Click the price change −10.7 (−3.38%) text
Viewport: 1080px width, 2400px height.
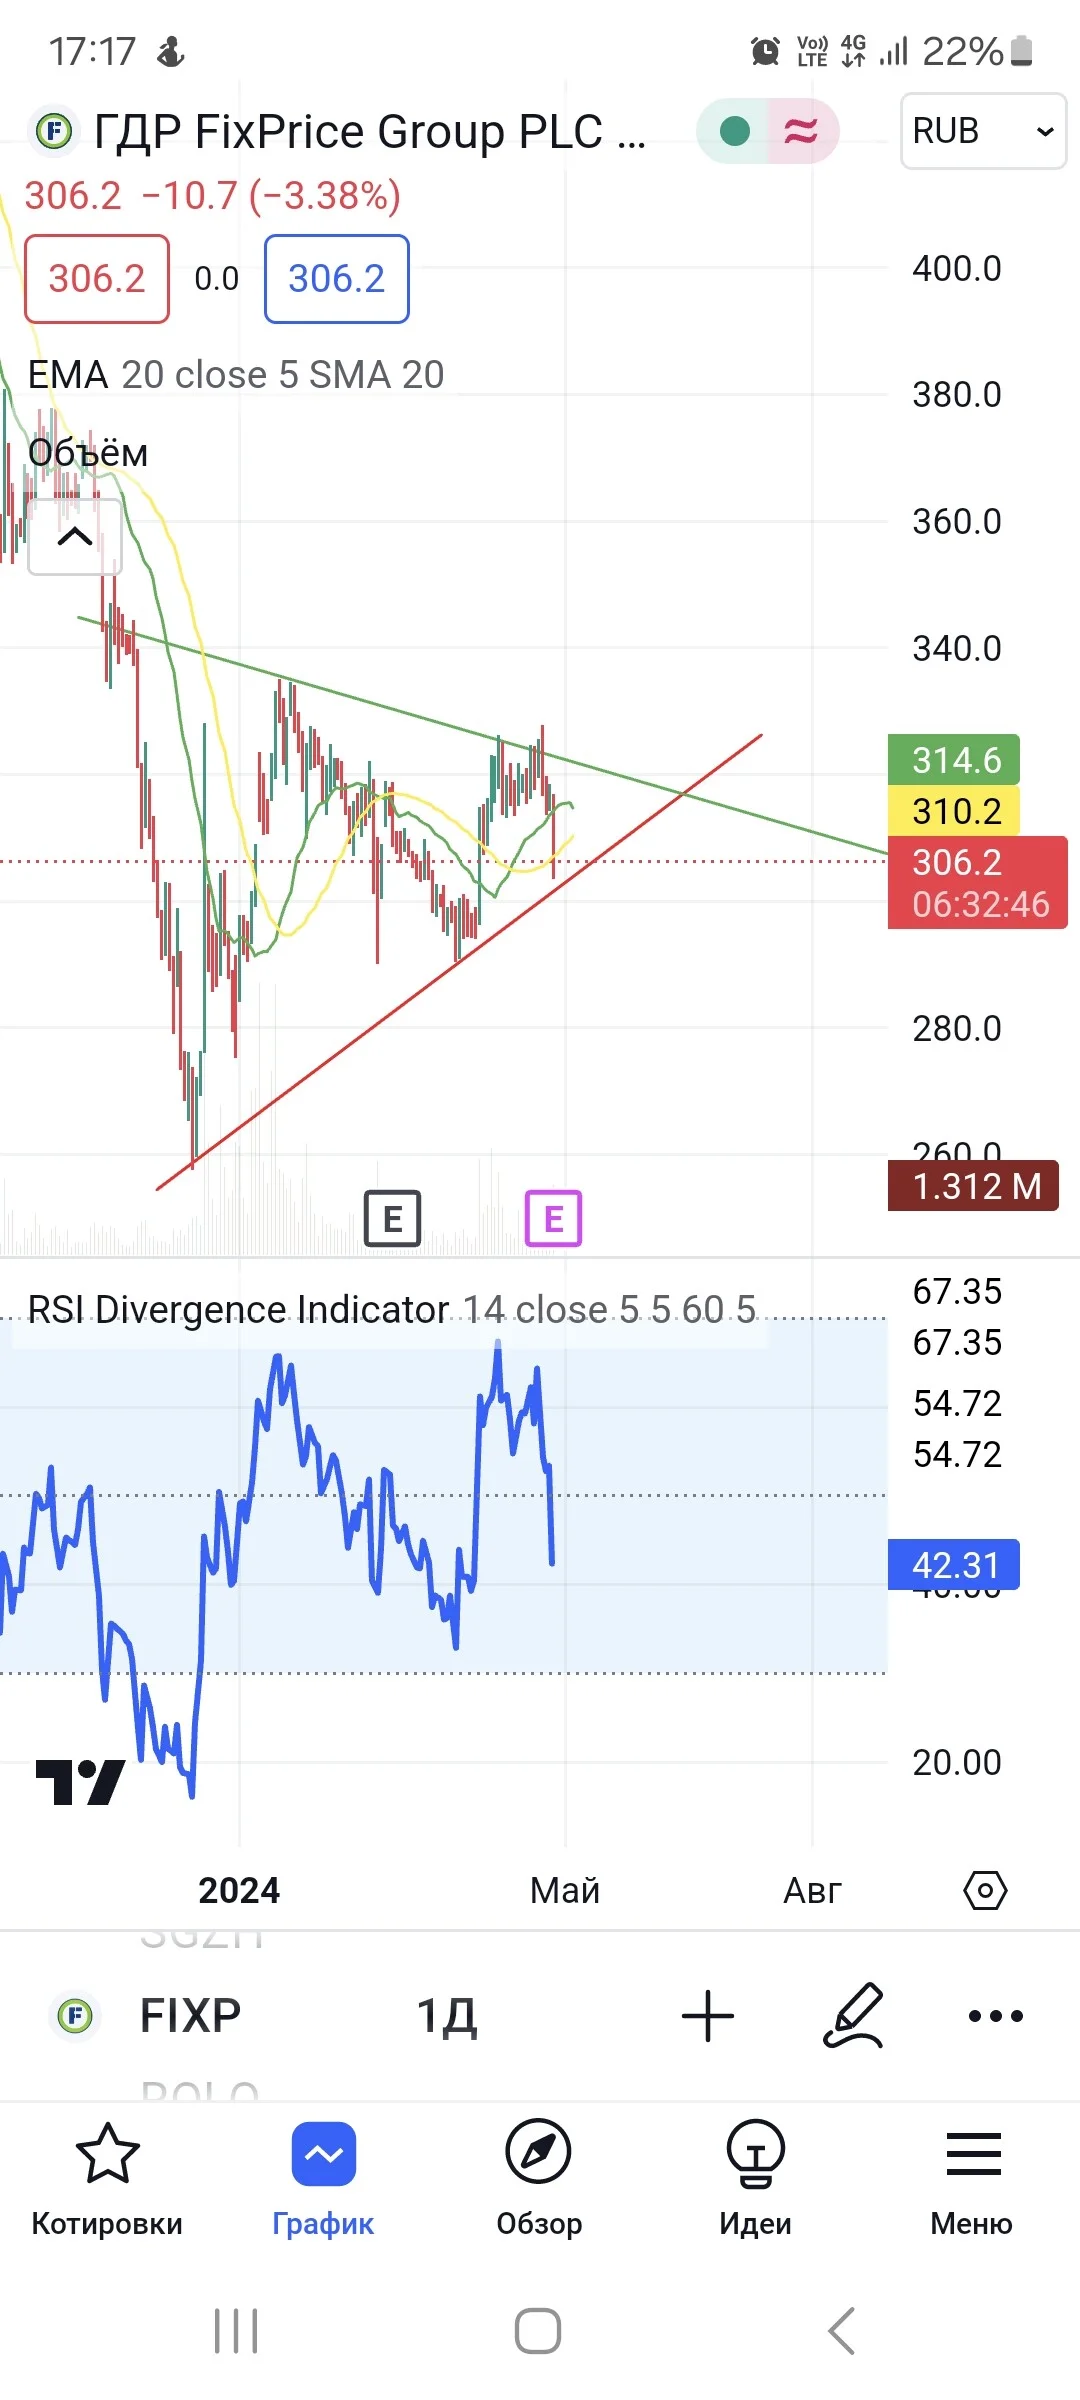(271, 196)
